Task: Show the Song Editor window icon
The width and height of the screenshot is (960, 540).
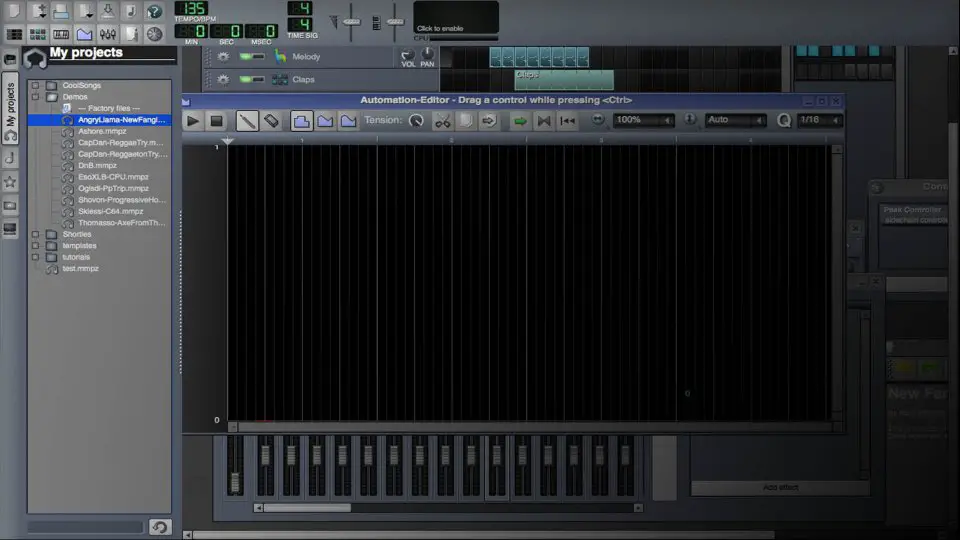Action: click(x=13, y=34)
